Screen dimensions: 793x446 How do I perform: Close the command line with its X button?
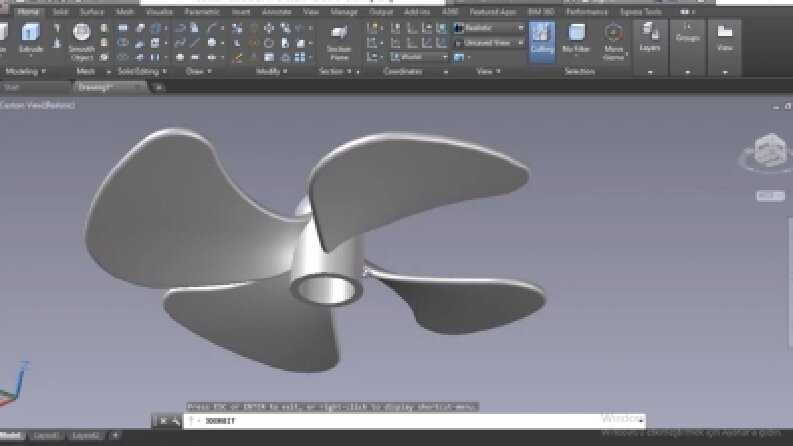point(163,421)
